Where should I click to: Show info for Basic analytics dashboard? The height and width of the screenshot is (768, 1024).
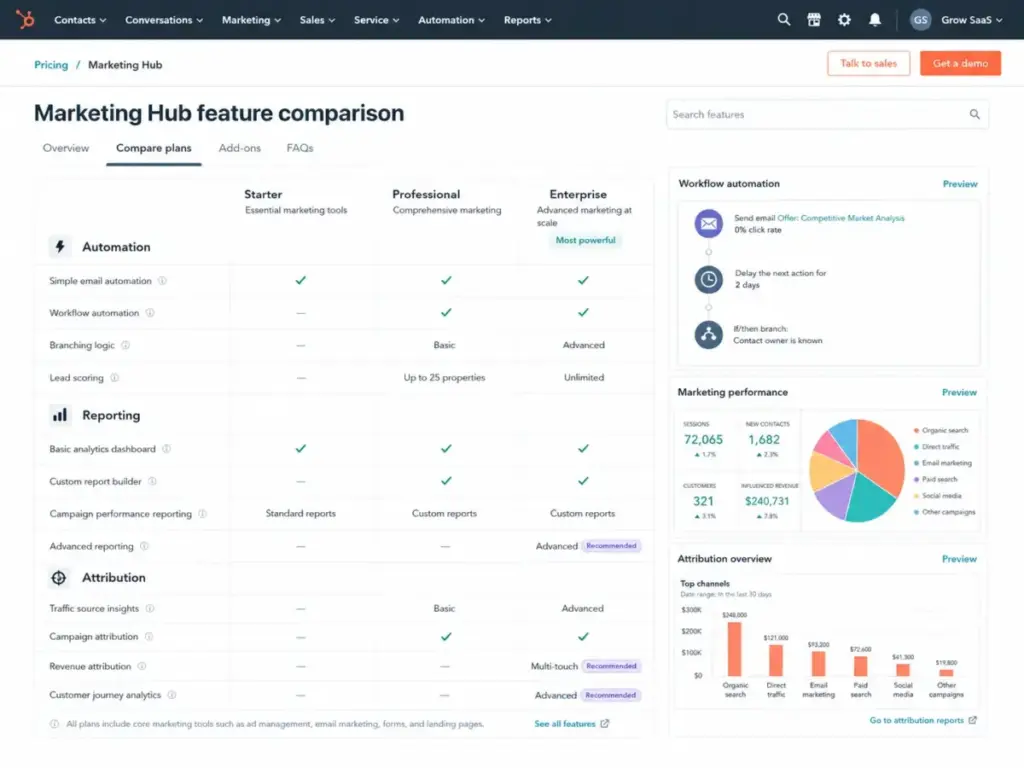[167, 449]
